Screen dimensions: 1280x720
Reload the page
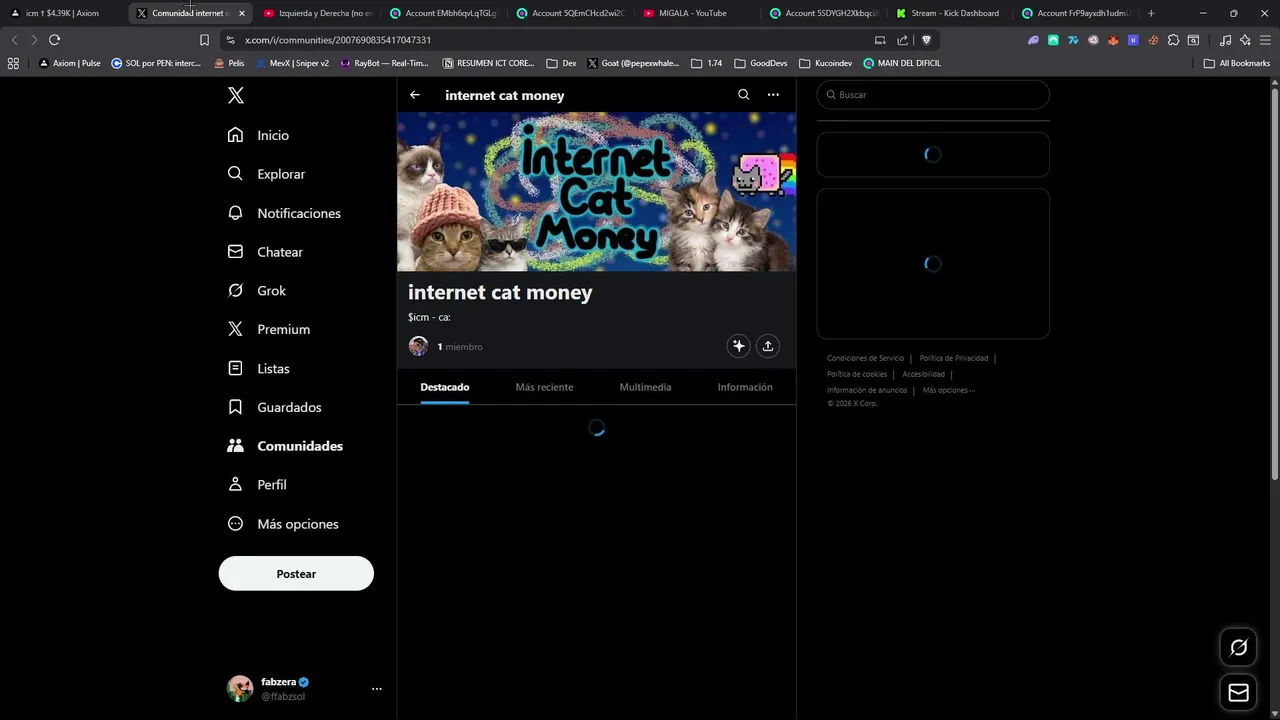pos(54,40)
